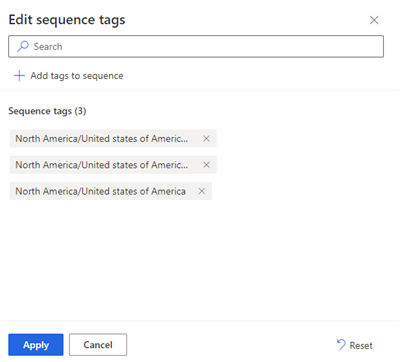Apply the sequence tag changes
Viewport: 400px width, 362px height.
click(x=36, y=345)
